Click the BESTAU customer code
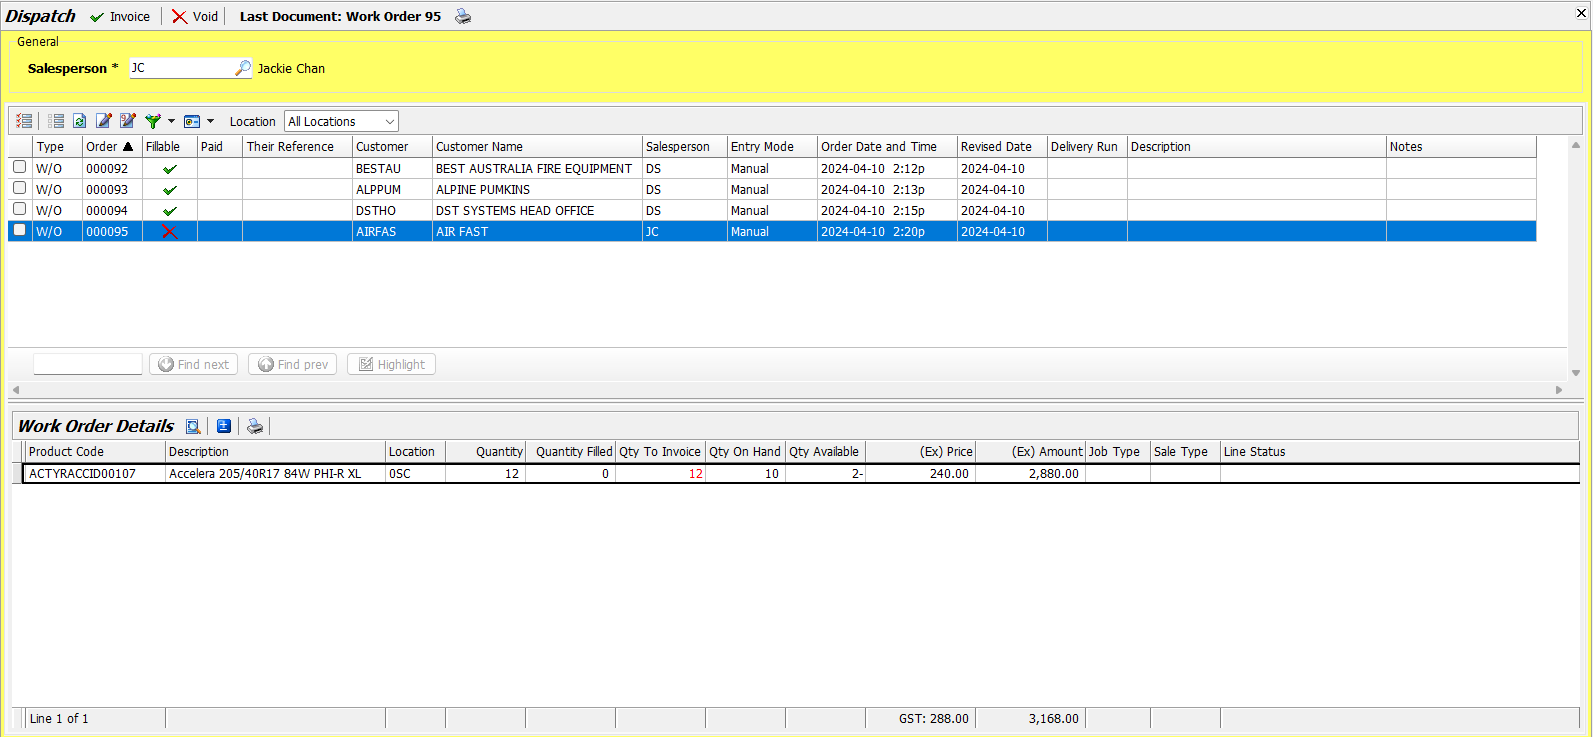Image resolution: width=1593 pixels, height=737 pixels. pyautogui.click(x=378, y=169)
